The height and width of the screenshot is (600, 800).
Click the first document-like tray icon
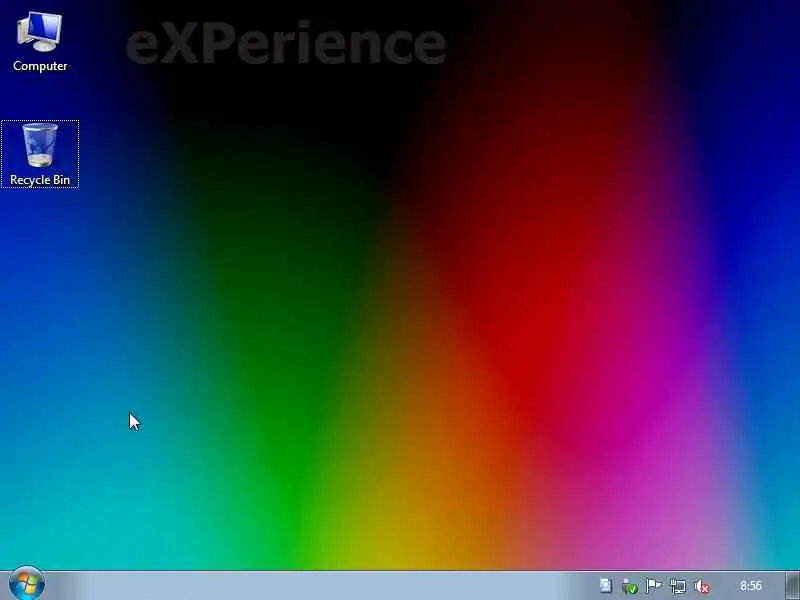coord(606,586)
